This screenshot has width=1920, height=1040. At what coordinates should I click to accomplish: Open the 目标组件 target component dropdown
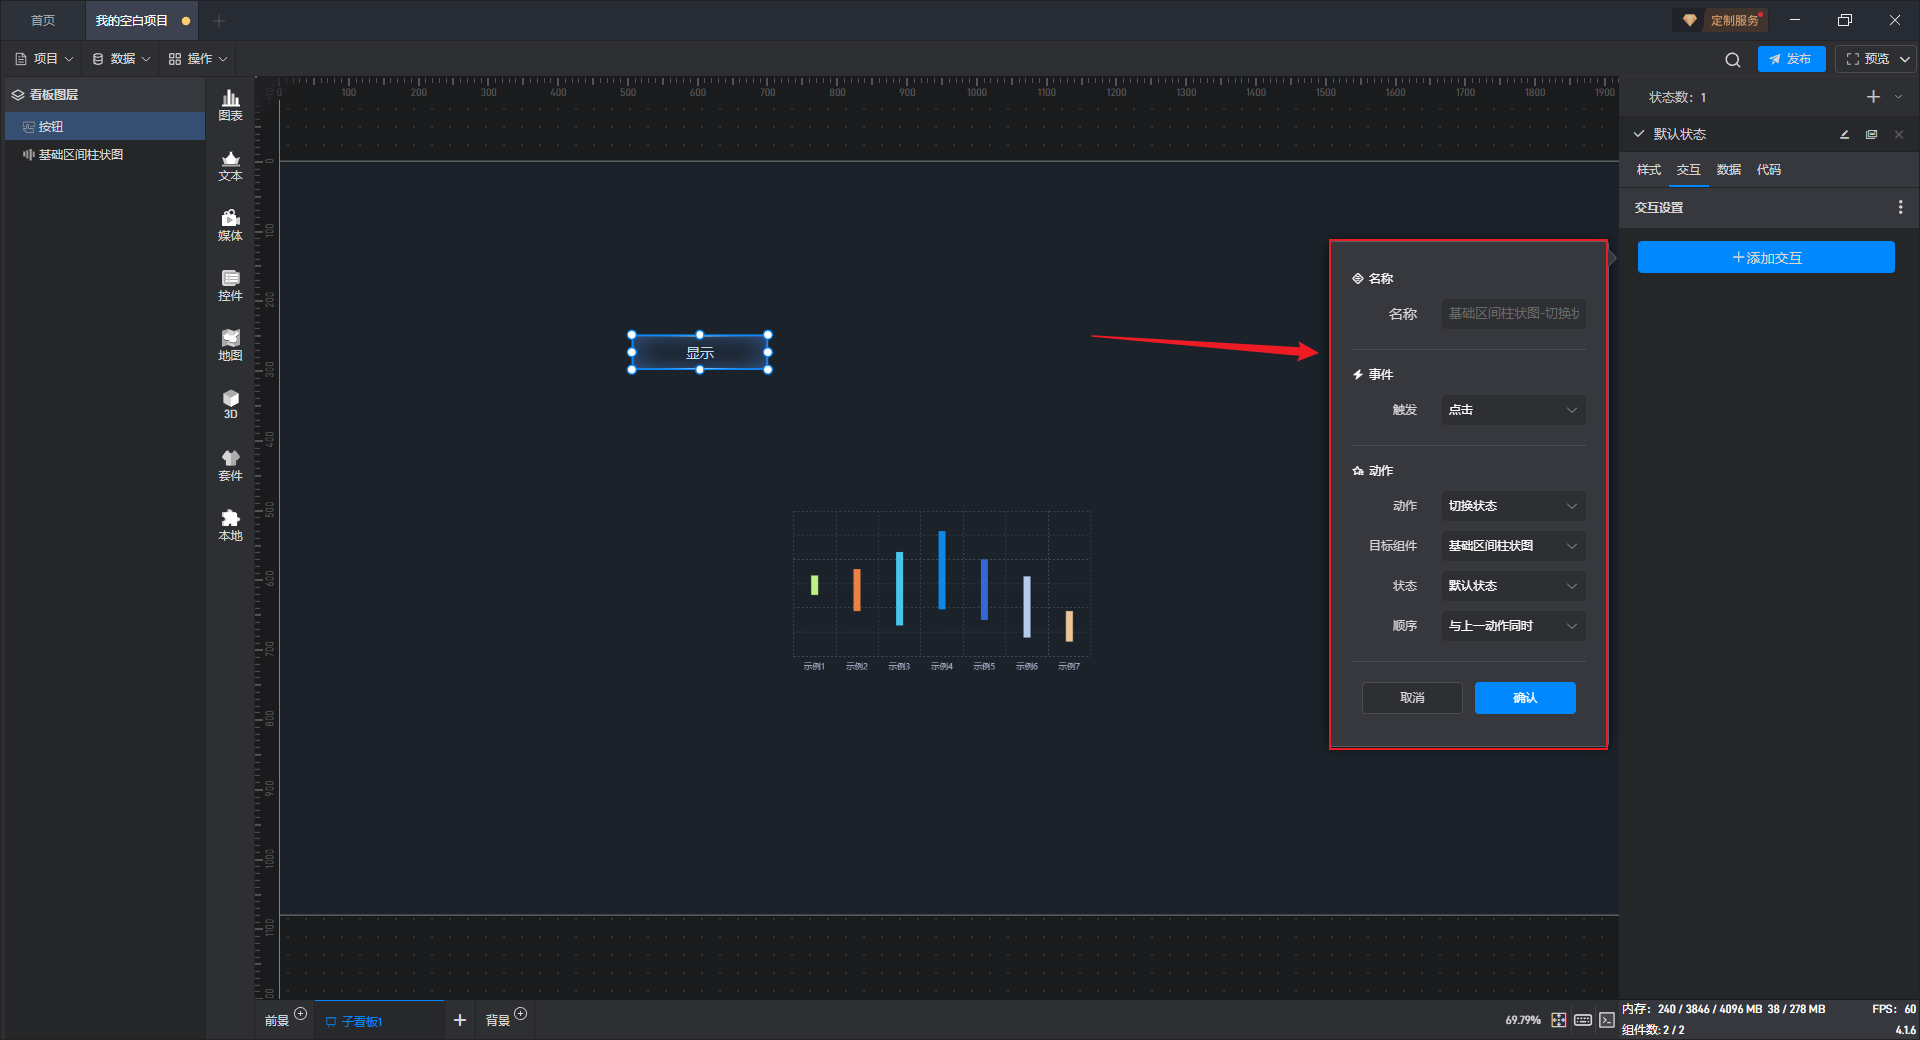click(1512, 546)
